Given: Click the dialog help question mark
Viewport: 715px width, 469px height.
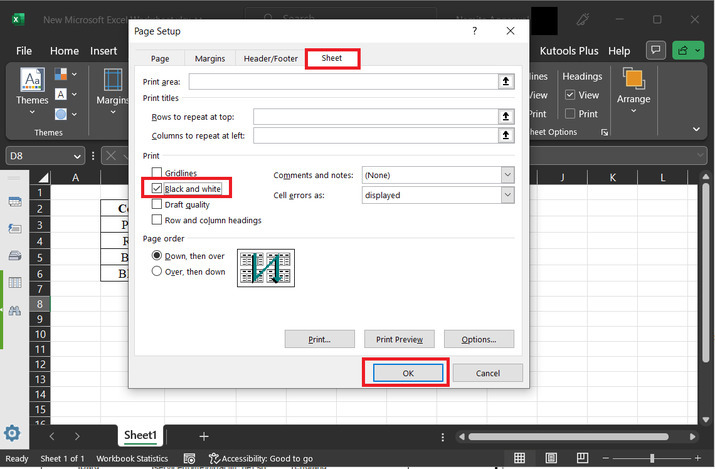Looking at the screenshot, I should click(x=475, y=31).
